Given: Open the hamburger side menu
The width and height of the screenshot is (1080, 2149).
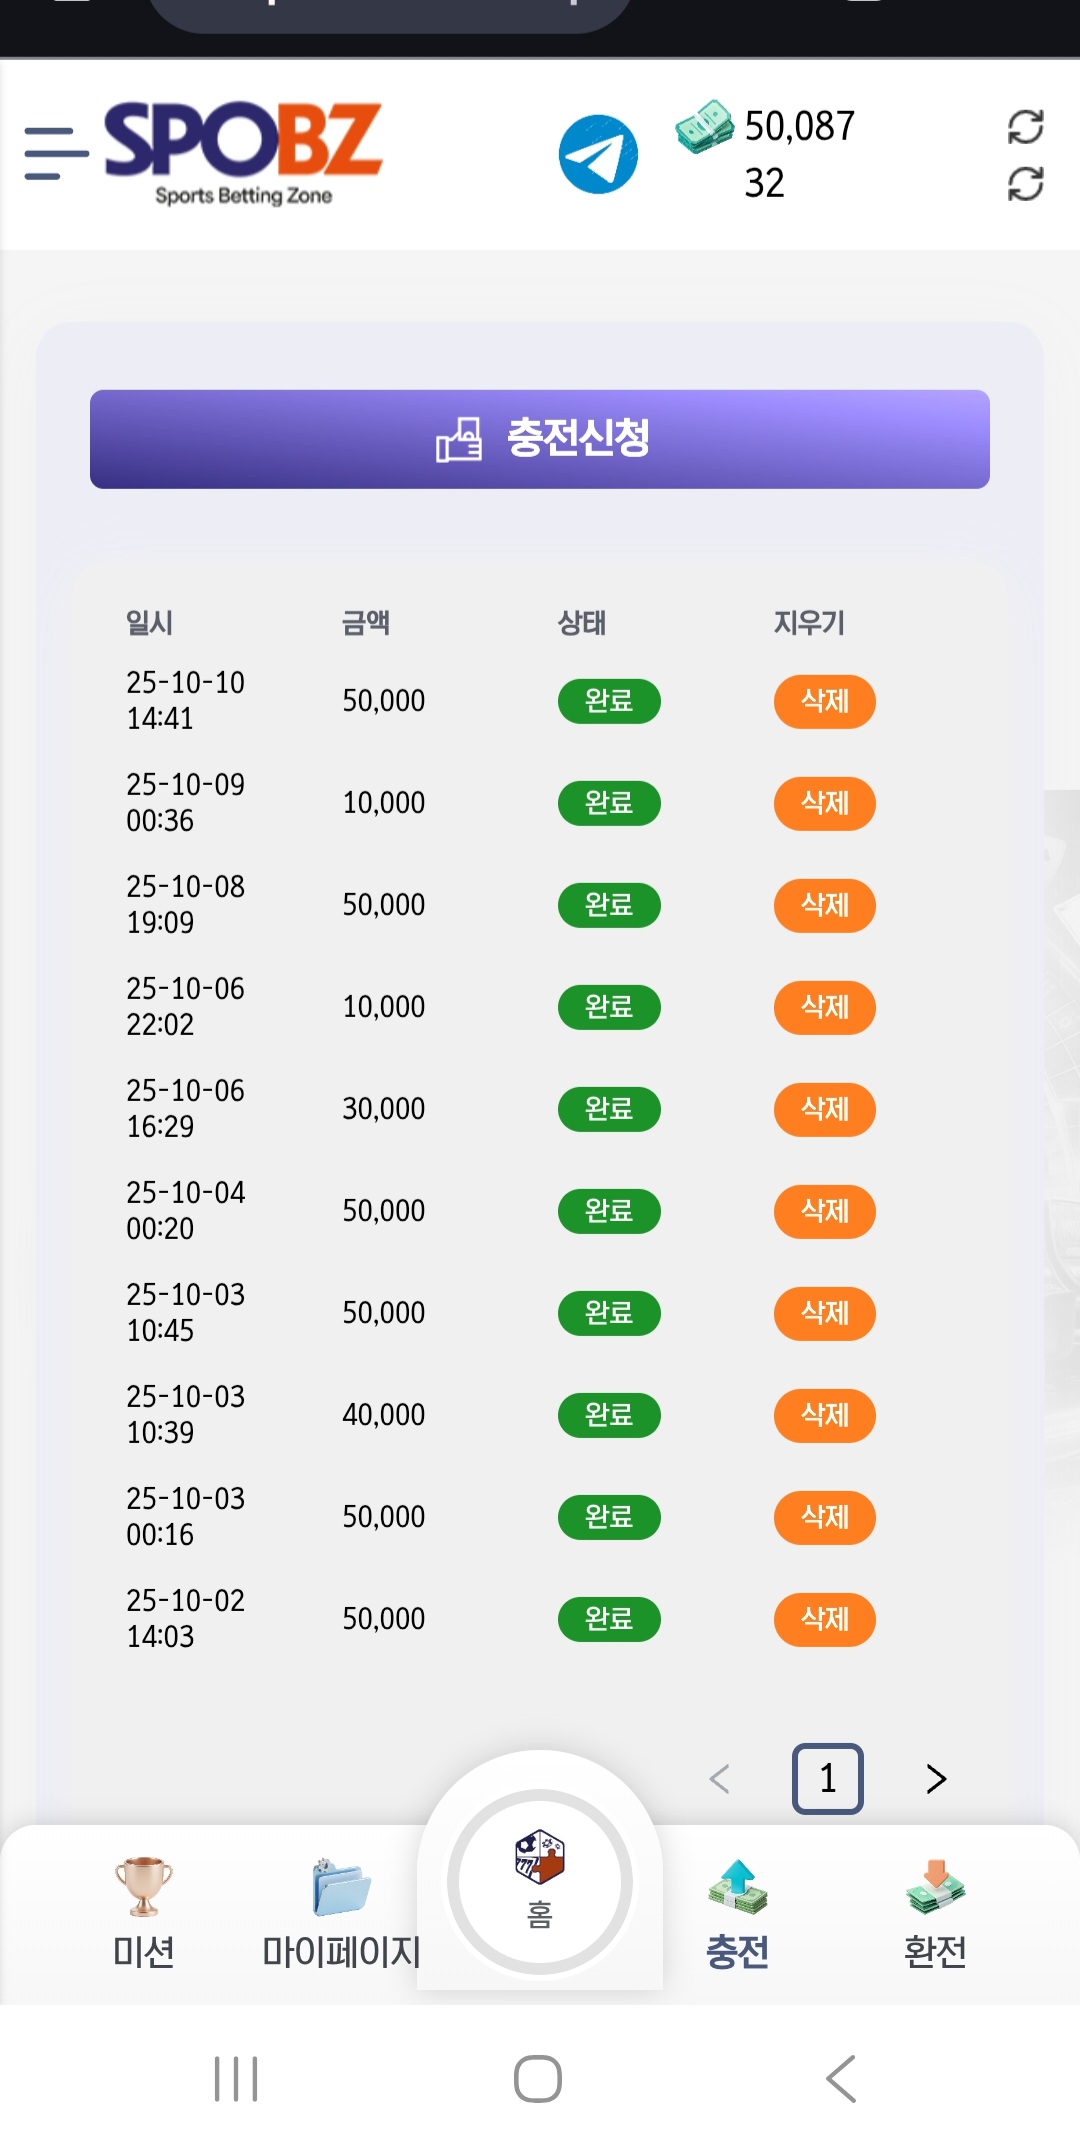Looking at the screenshot, I should point(55,153).
